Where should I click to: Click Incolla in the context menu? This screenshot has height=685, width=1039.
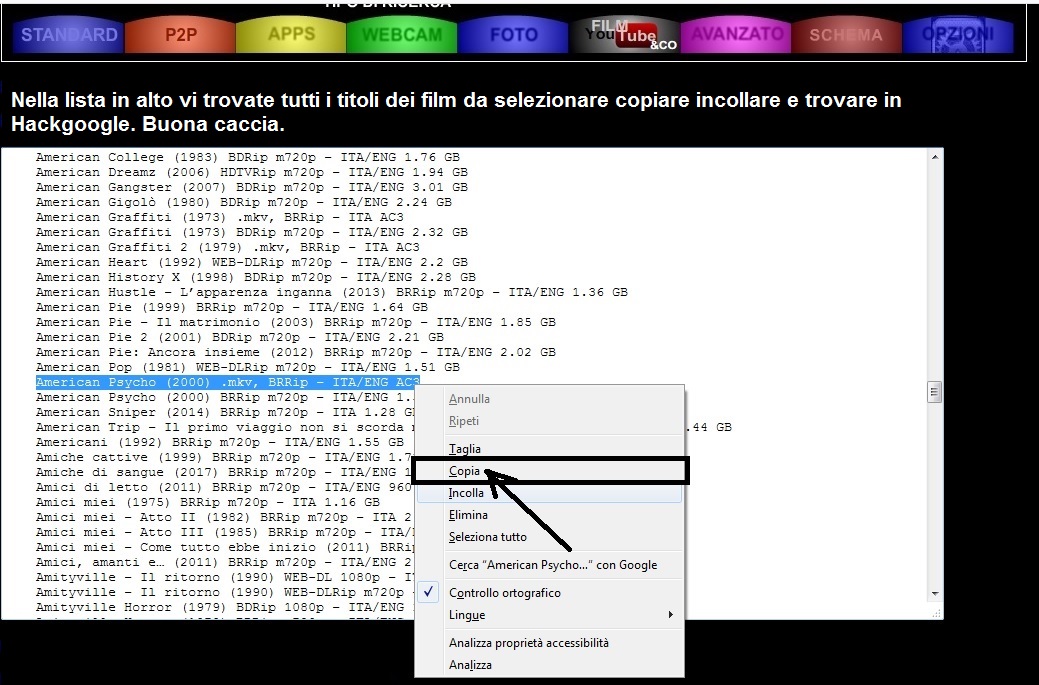(x=549, y=493)
